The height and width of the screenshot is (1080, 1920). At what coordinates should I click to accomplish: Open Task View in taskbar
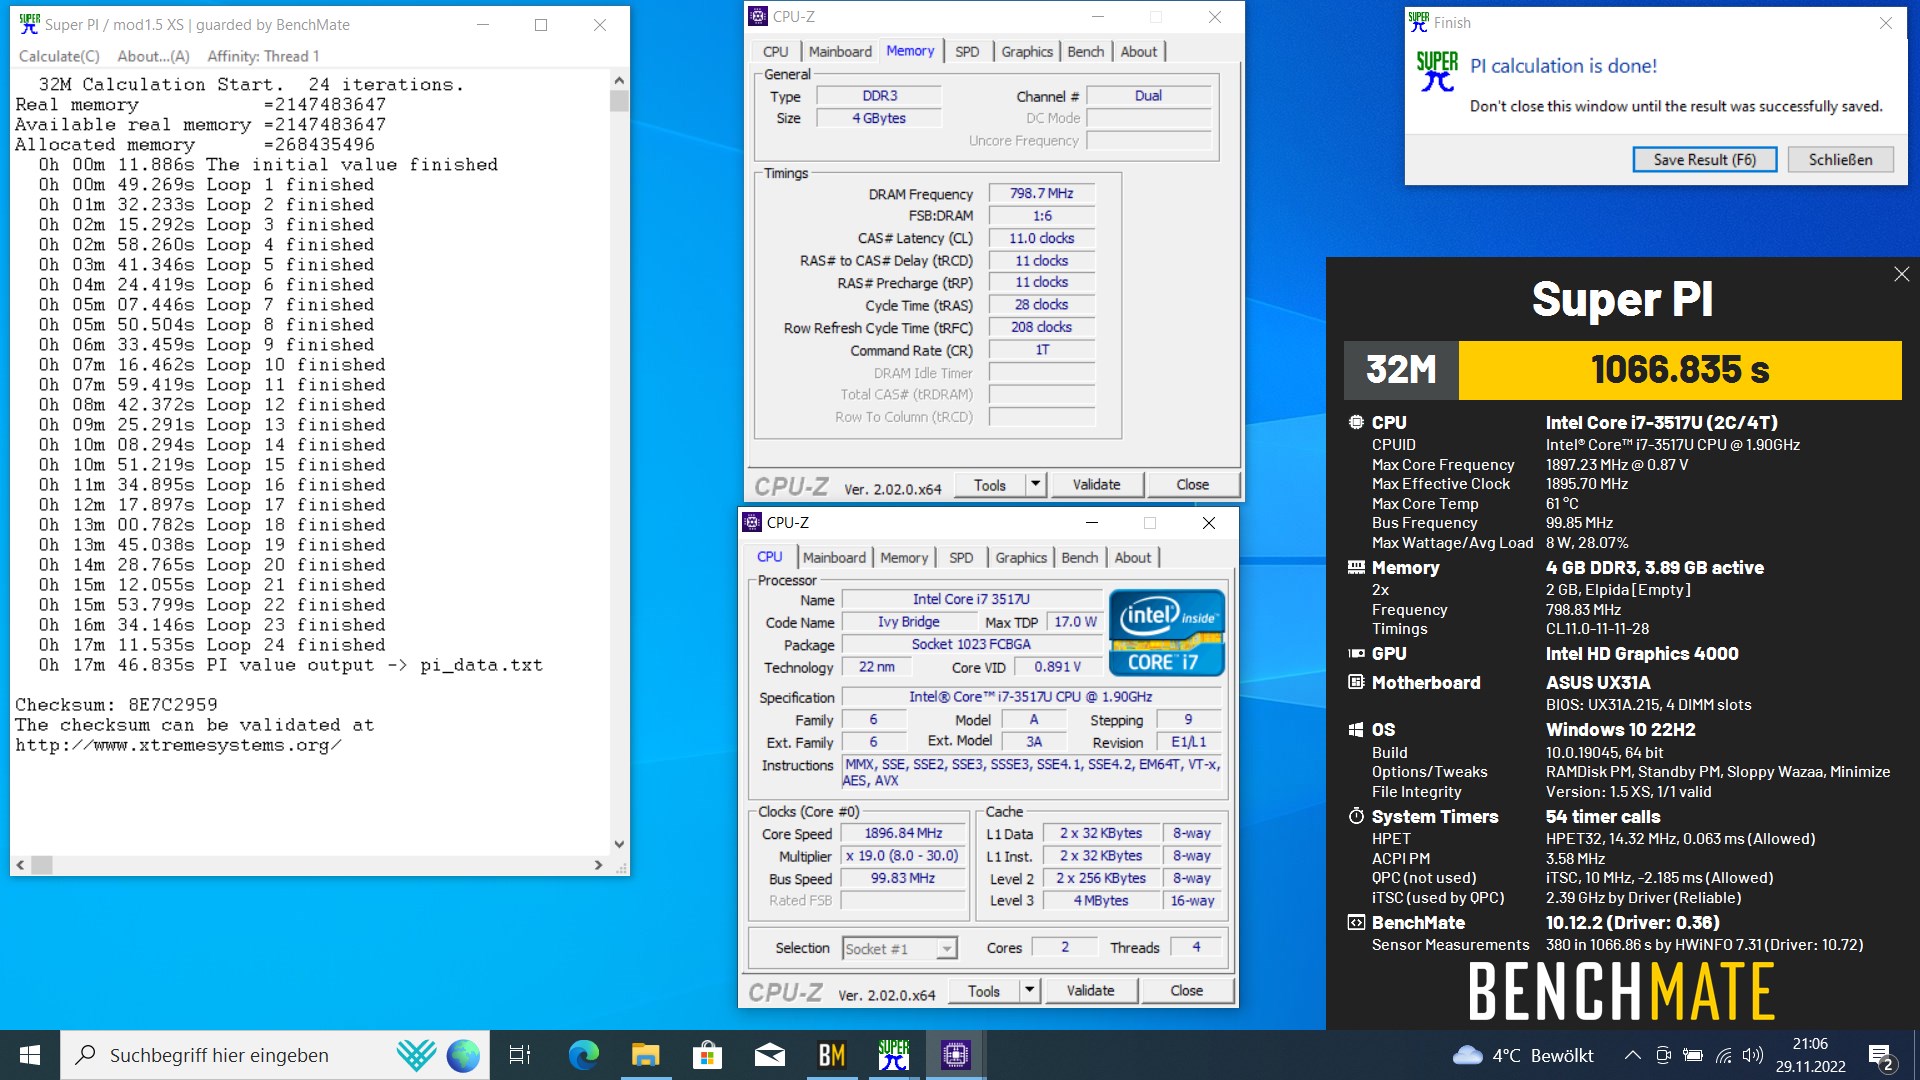click(x=520, y=1055)
